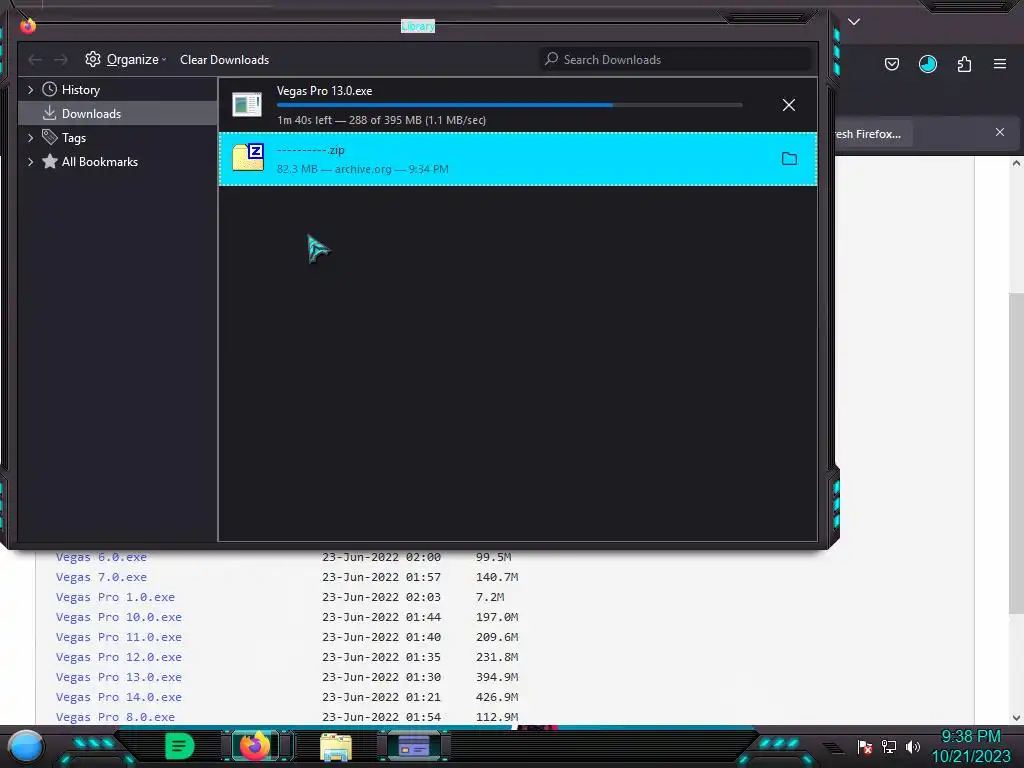Expand the All Bookmarks tree node
Image resolution: width=1024 pixels, height=768 pixels.
pyautogui.click(x=31, y=162)
